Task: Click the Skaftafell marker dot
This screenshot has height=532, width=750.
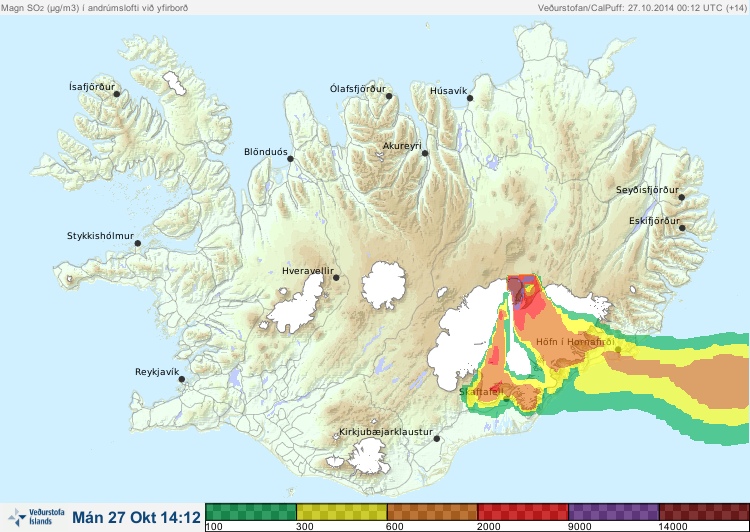Action: [507, 399]
